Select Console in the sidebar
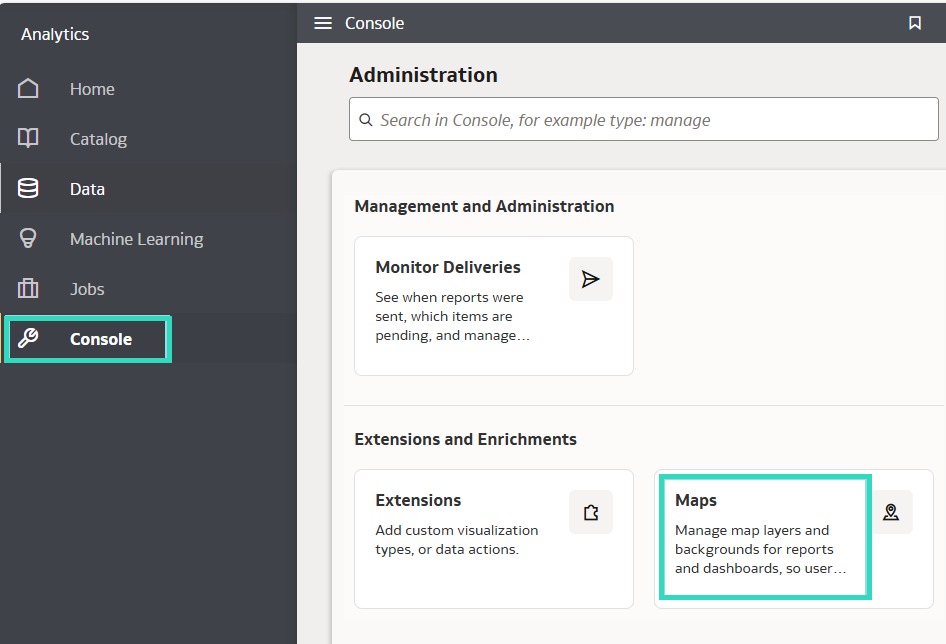 [101, 339]
